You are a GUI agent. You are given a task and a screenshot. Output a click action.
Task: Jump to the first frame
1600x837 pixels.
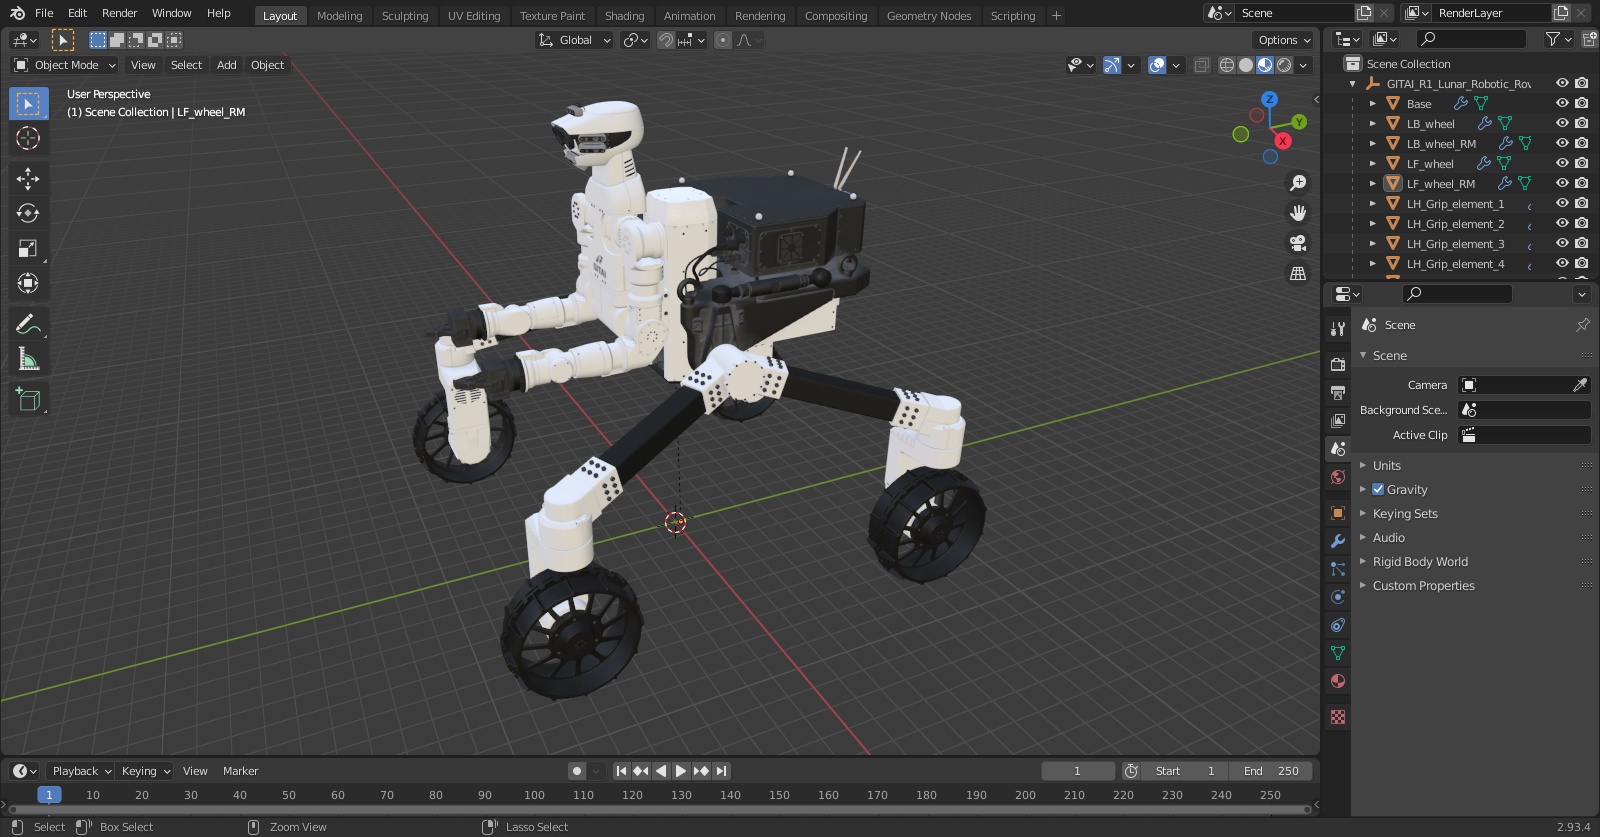[621, 771]
